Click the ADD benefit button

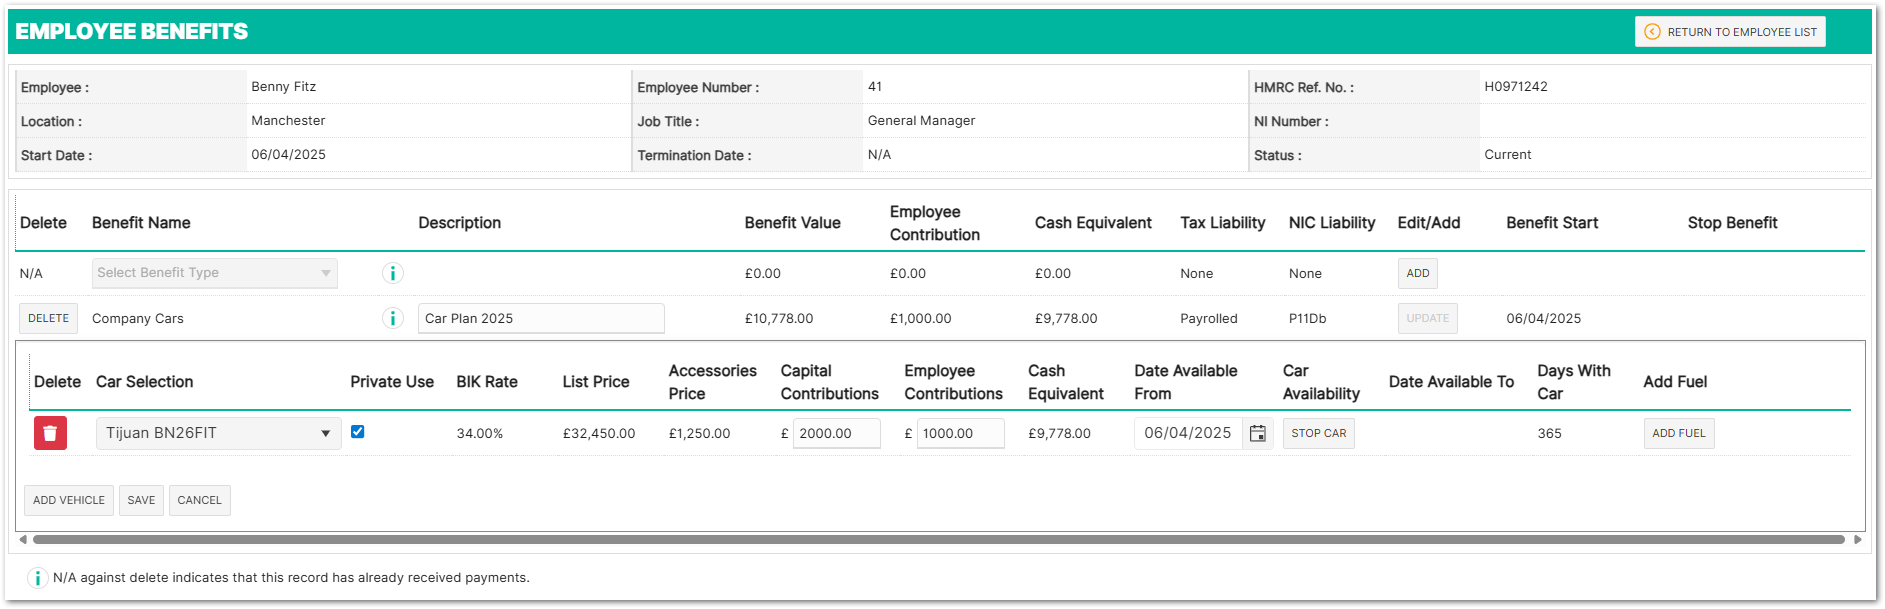(1417, 273)
